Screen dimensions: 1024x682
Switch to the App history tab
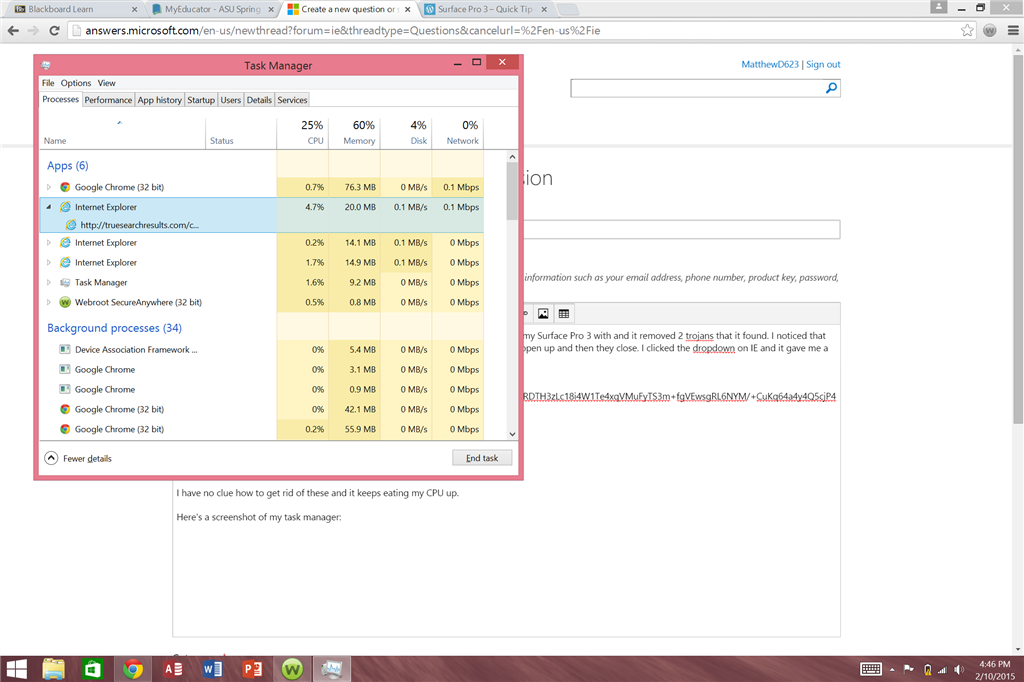click(159, 100)
